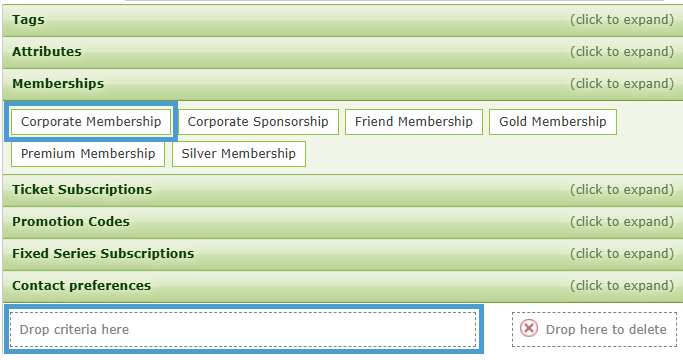Select the Friend Membership criteria chip

pyautogui.click(x=414, y=122)
